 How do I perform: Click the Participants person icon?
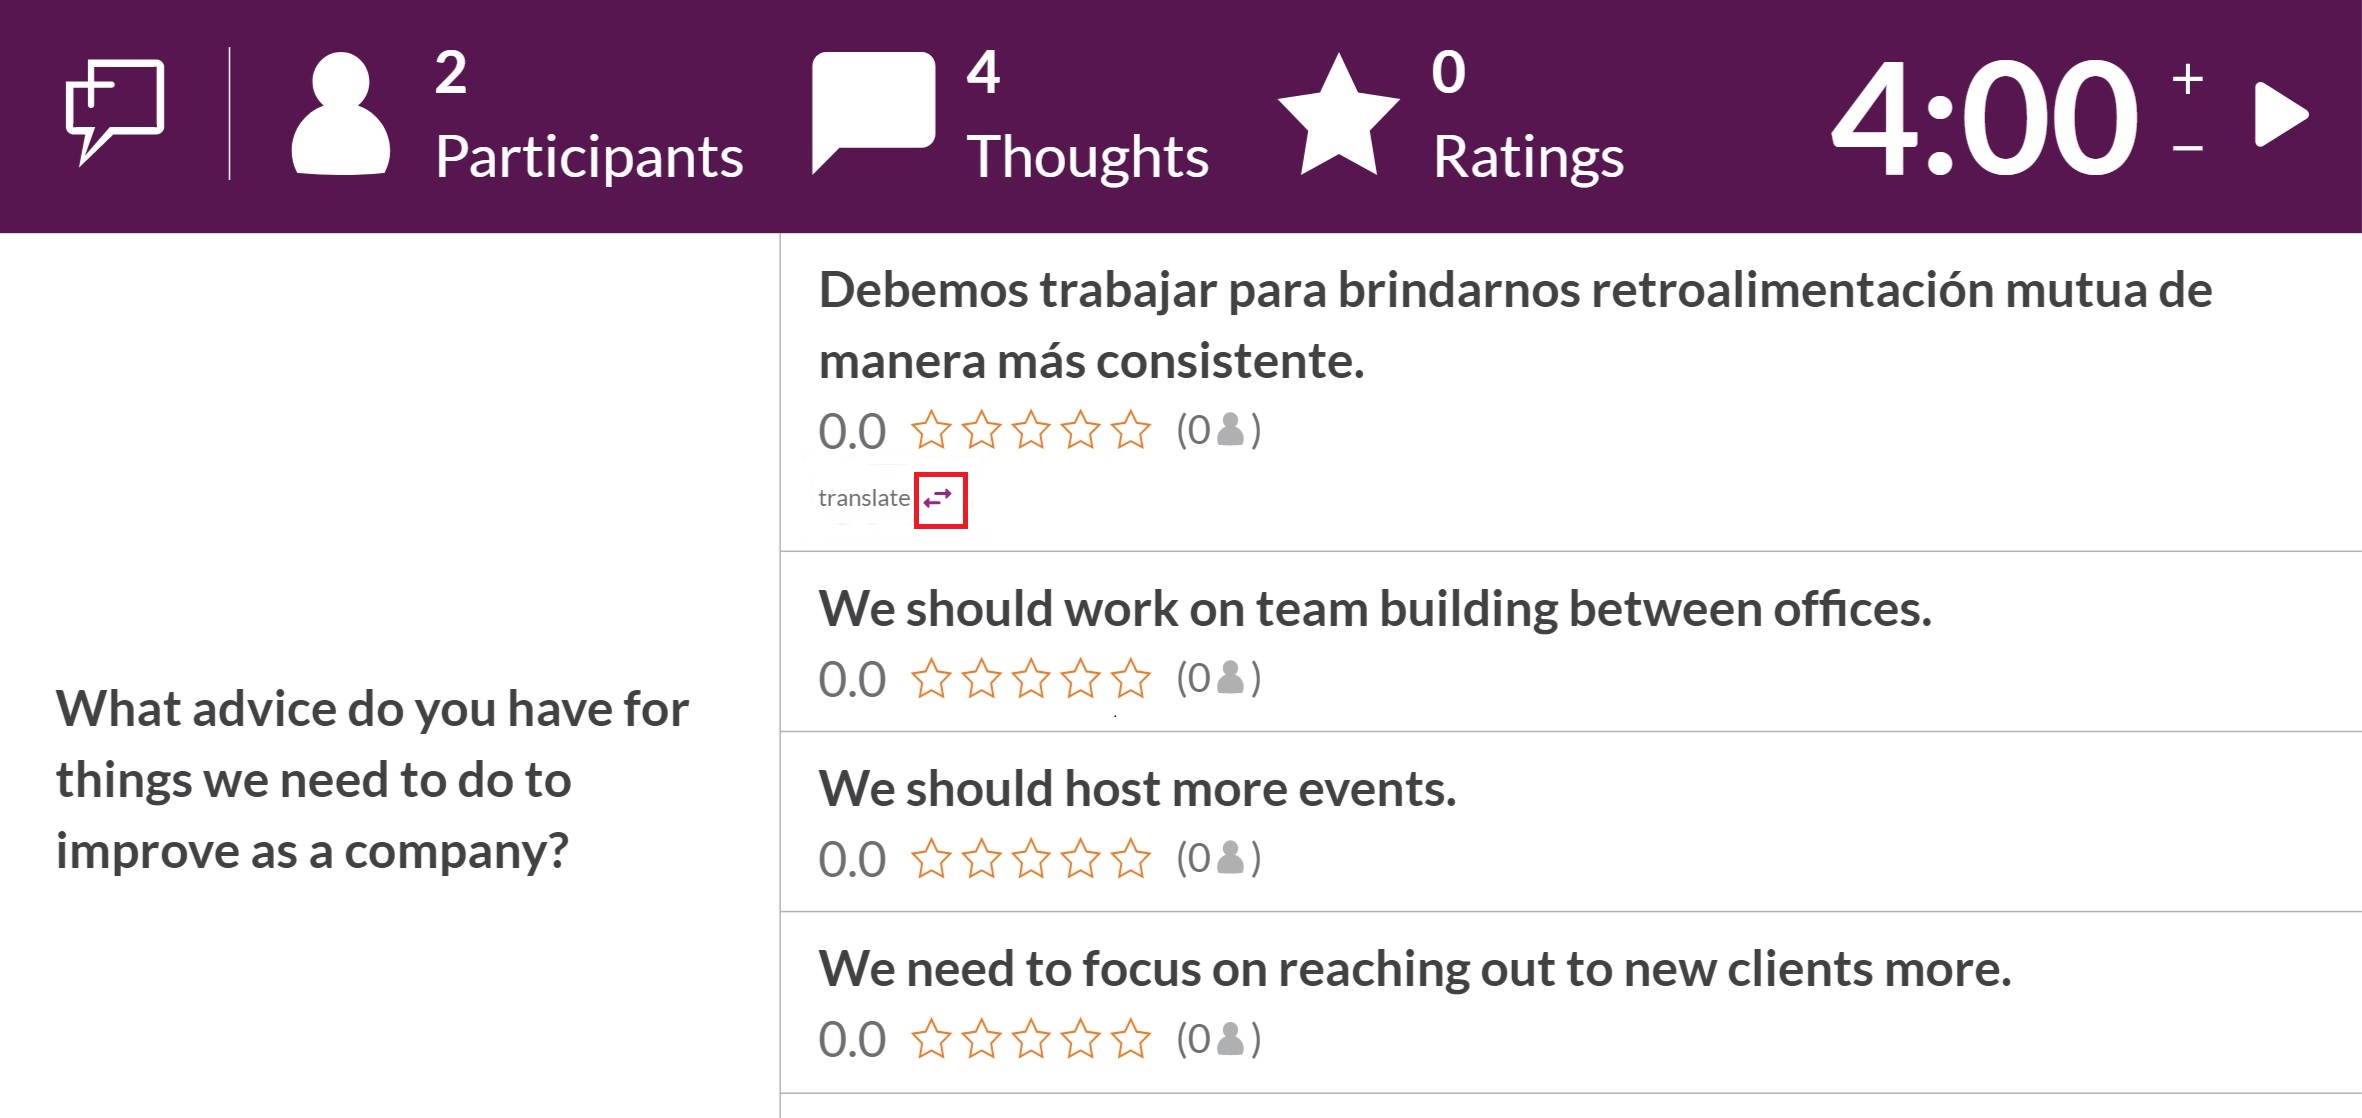(340, 114)
